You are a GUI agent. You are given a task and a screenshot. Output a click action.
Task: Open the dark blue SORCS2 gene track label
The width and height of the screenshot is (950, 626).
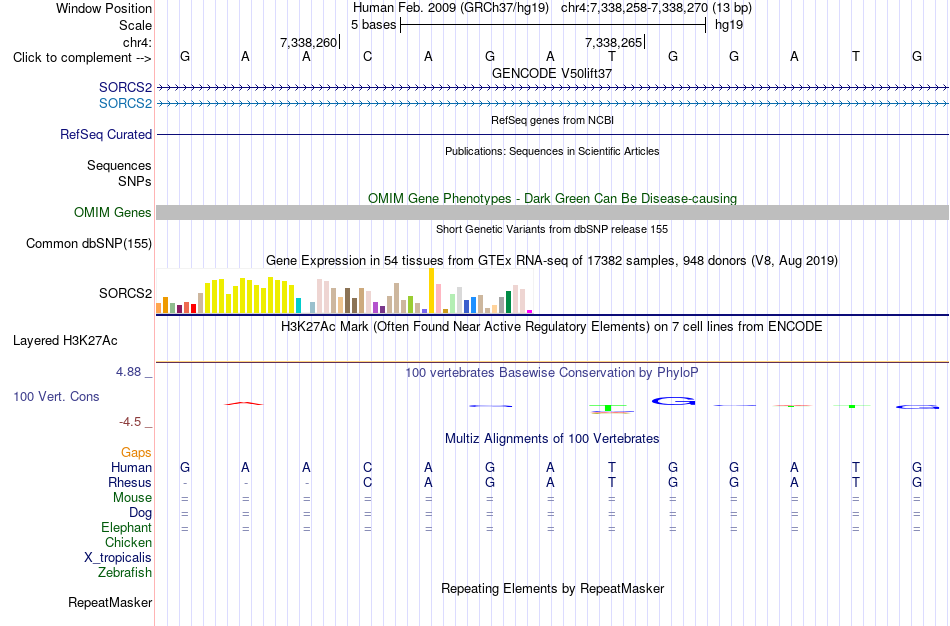(x=125, y=87)
